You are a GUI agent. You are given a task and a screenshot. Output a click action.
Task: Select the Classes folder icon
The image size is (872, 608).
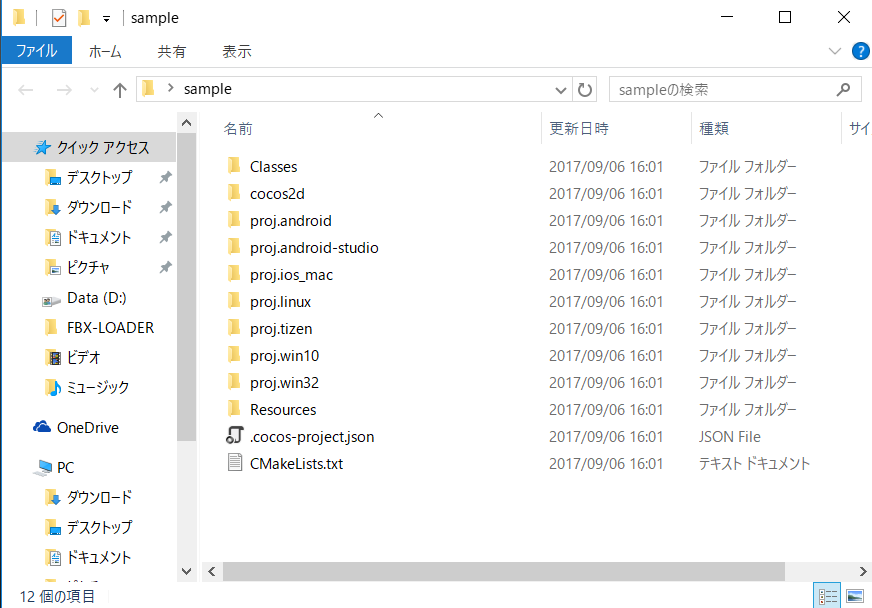pos(234,166)
